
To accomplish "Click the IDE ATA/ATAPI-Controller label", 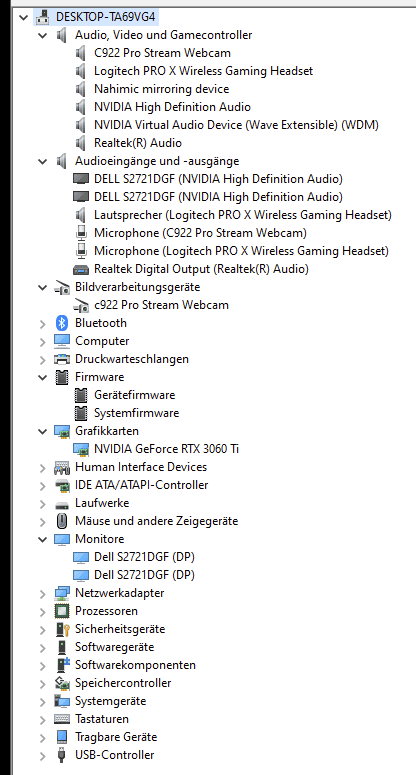I will tap(141, 485).
